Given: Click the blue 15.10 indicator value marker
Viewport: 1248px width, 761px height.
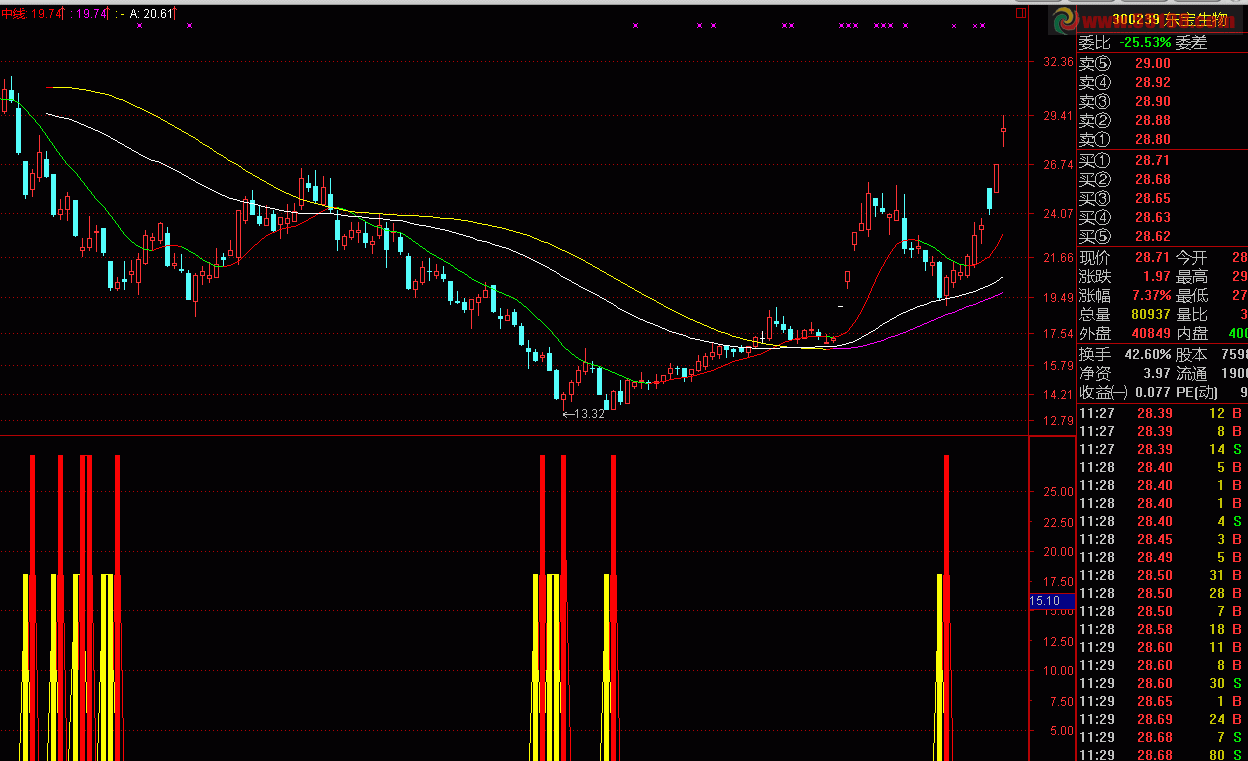Looking at the screenshot, I should [x=1052, y=601].
